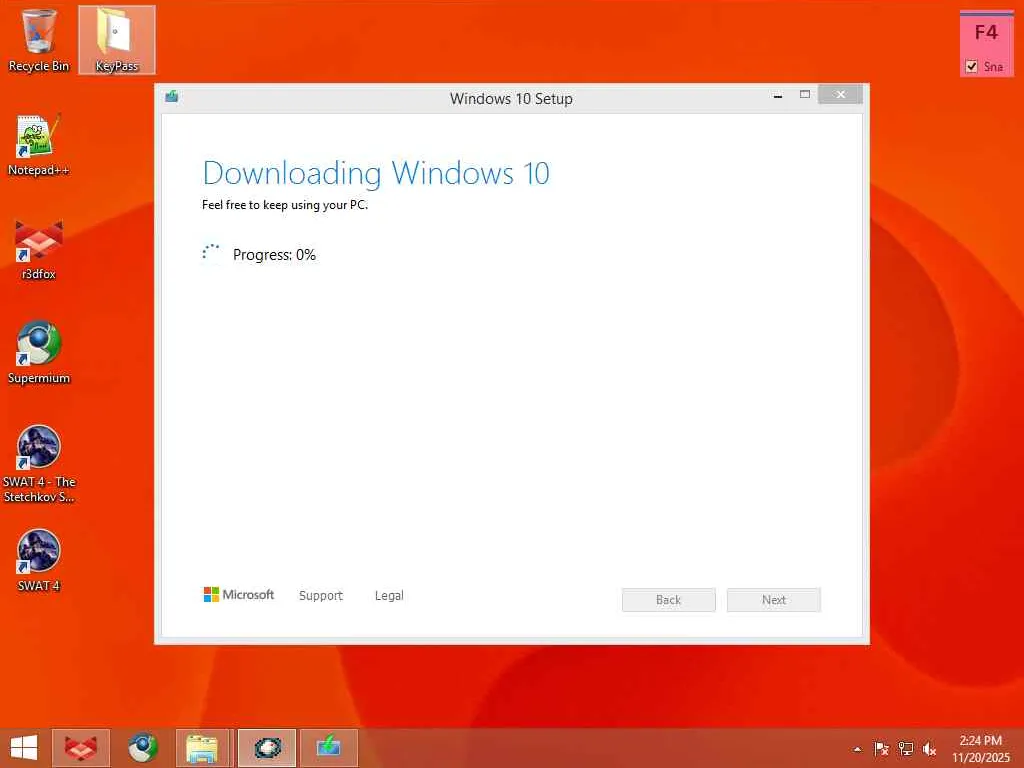This screenshot has width=1024, height=768.
Task: Open the Recycle Bin desktop icon
Action: [39, 40]
